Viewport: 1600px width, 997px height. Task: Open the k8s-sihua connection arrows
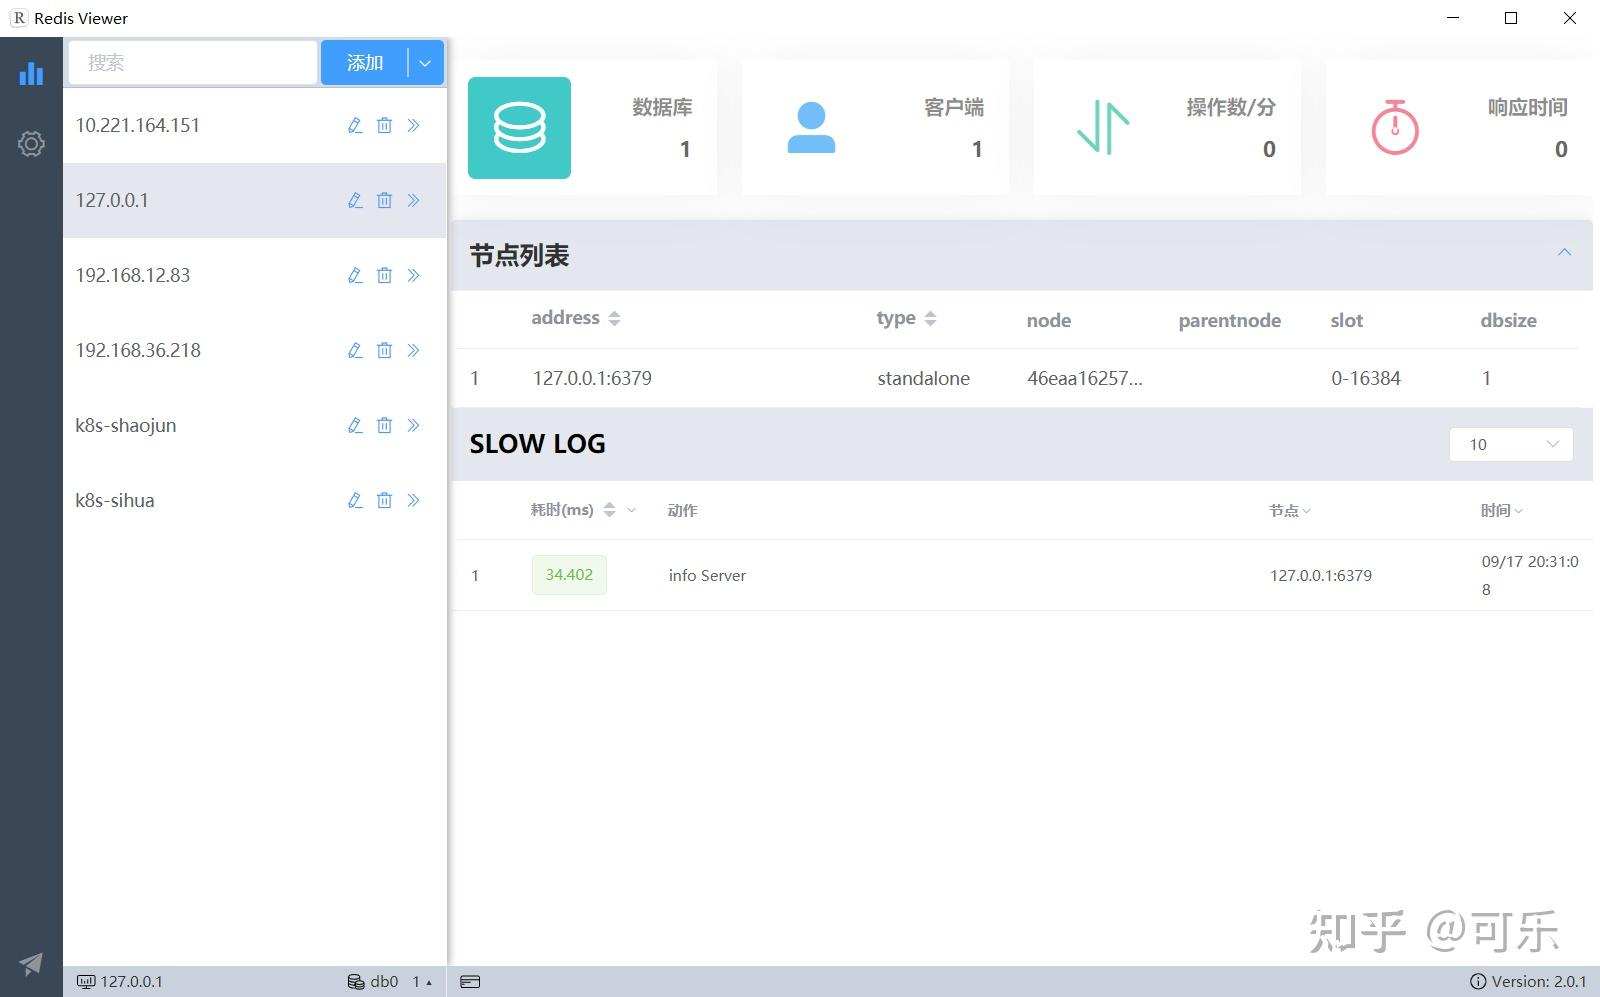pyautogui.click(x=413, y=500)
